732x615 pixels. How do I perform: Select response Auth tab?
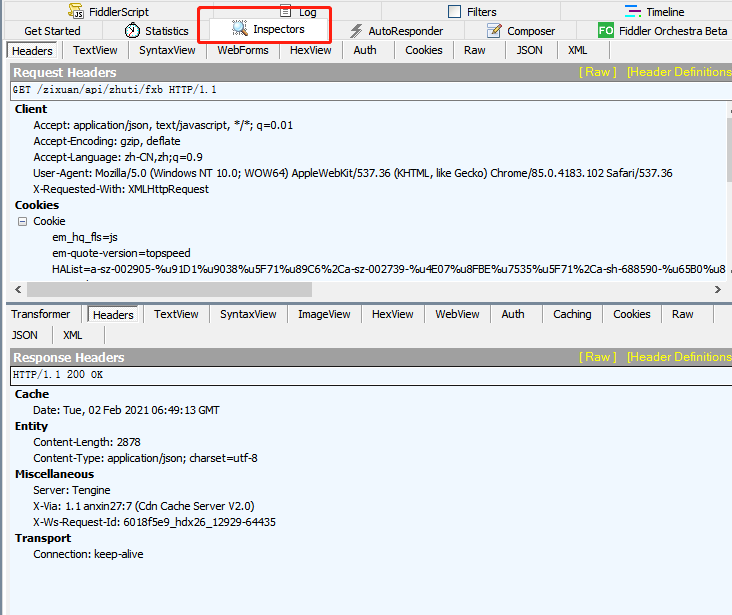pos(513,314)
